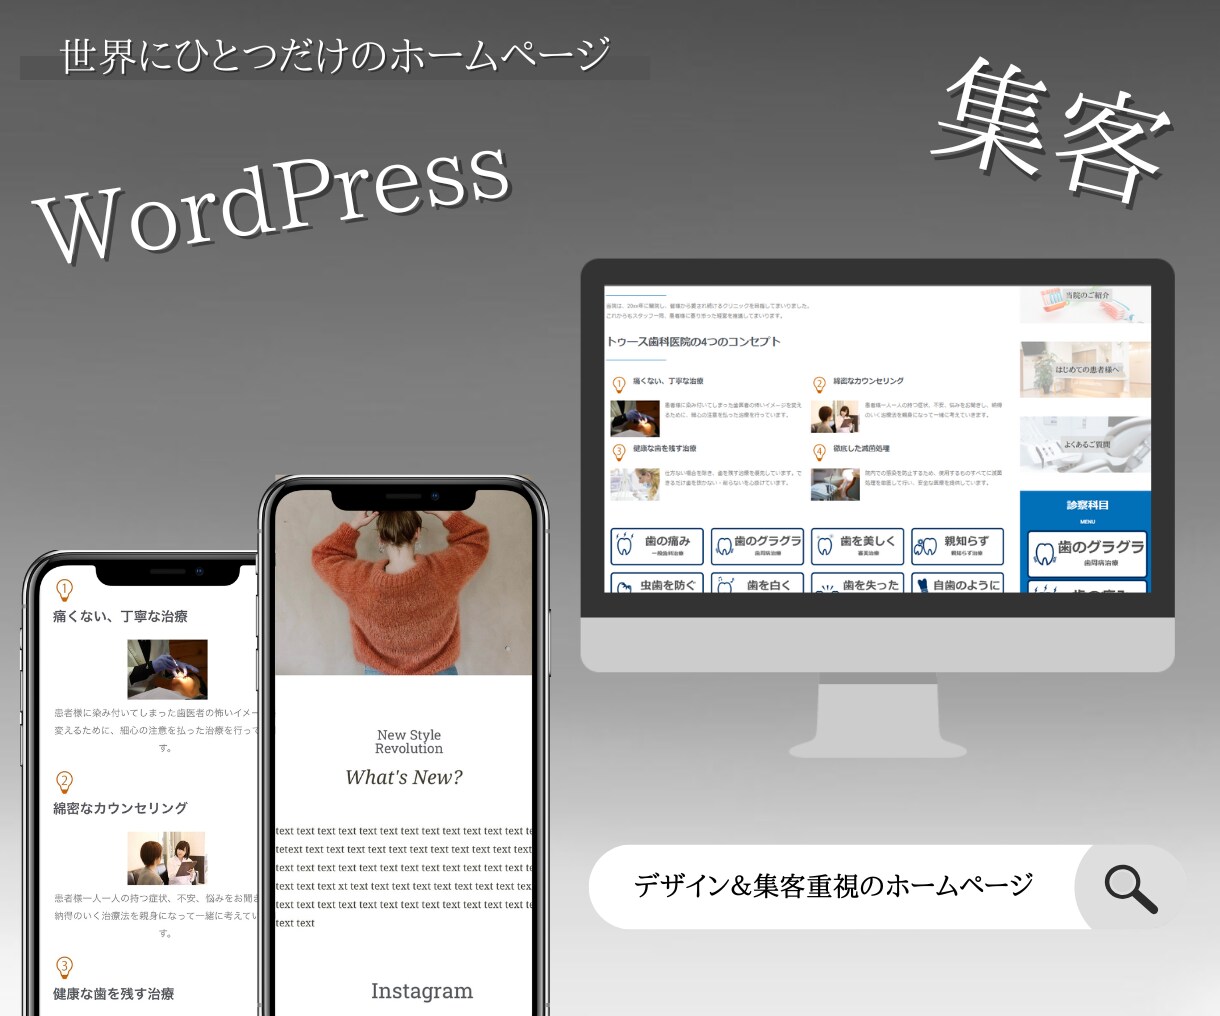Tap the counseling photo on the left phone
This screenshot has height=1016, width=1220.
click(167, 859)
